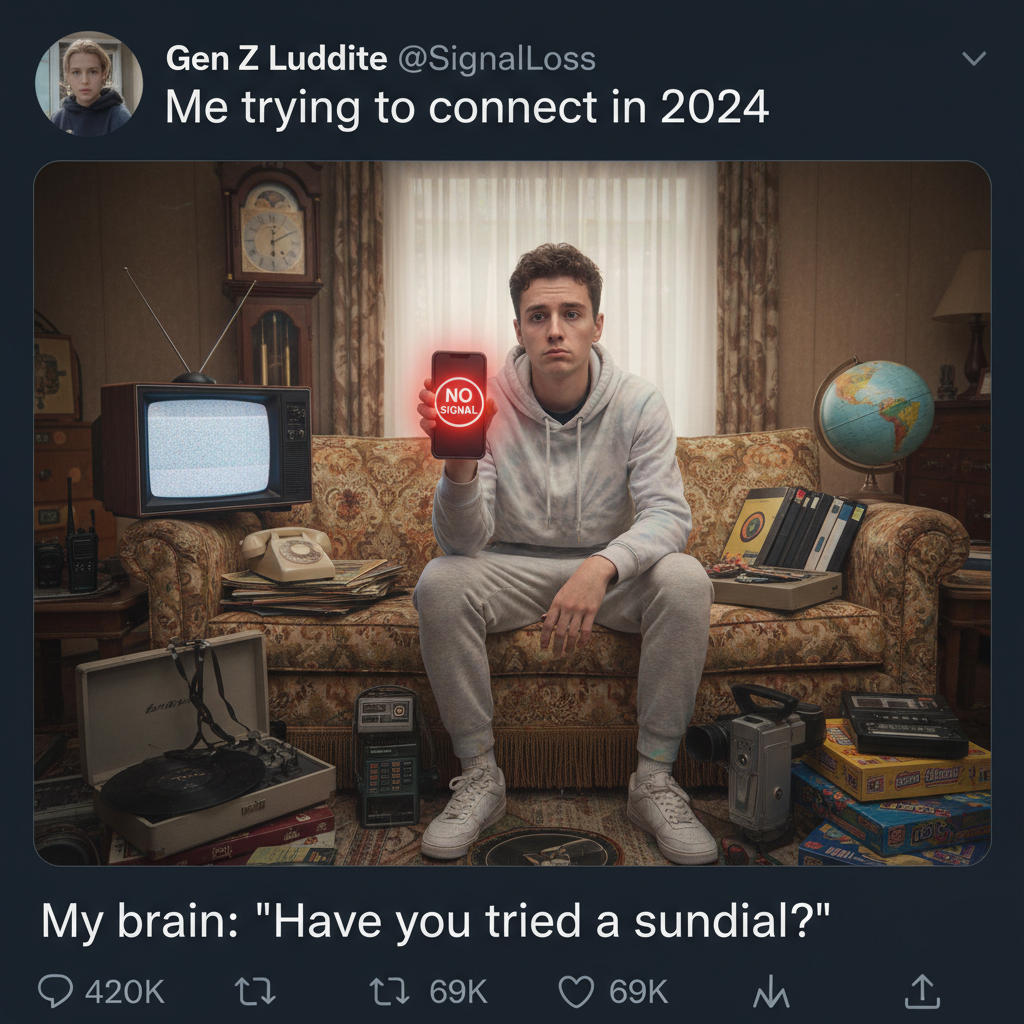Viewport: 1024px width, 1024px height.
Task: Open the reply speech bubble icon
Action: click(55, 991)
